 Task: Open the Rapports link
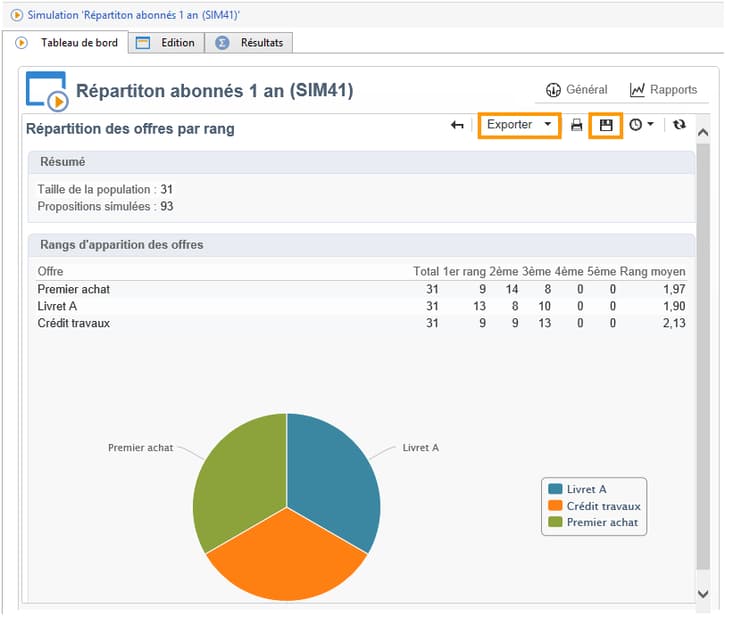coord(663,89)
